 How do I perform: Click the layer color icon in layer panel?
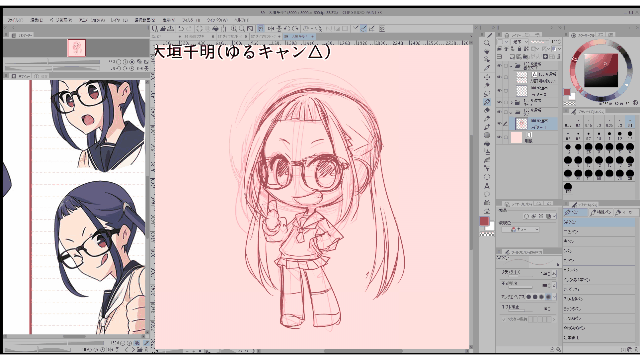pos(554,49)
